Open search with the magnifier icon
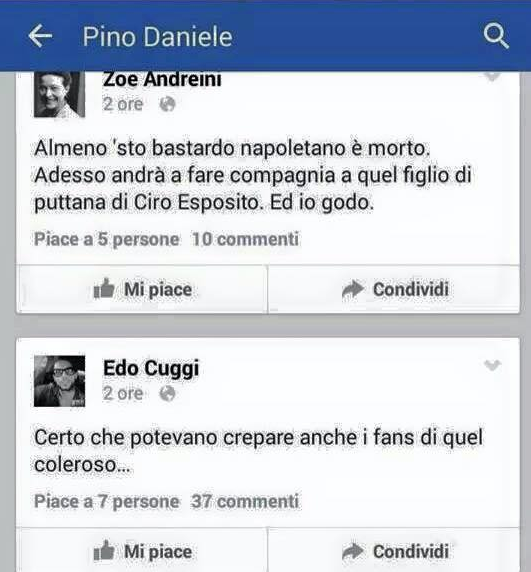This screenshot has height=572, width=531. 496,36
